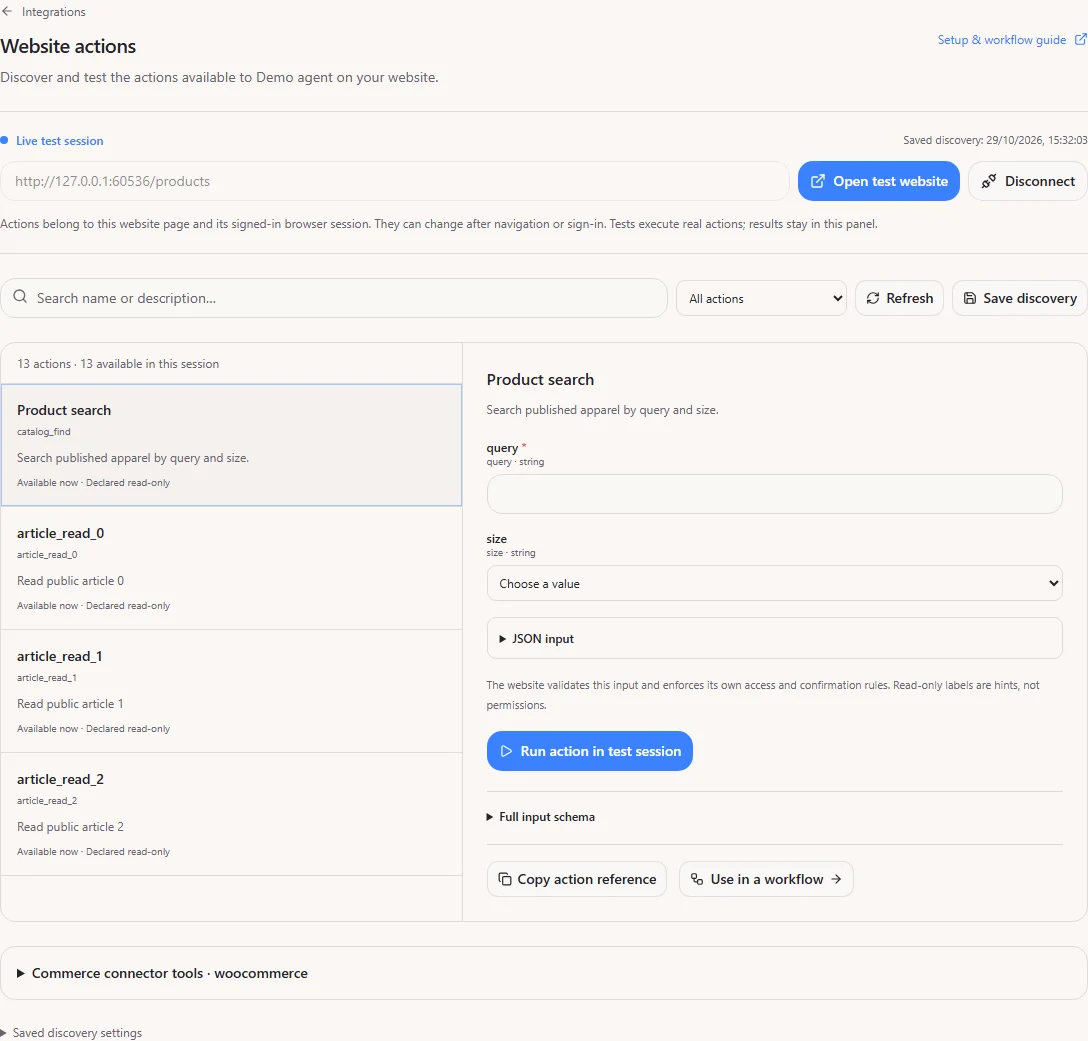Viewport: 1088px width, 1041px height.
Task: Click the Product search panel heading
Action: point(541,380)
